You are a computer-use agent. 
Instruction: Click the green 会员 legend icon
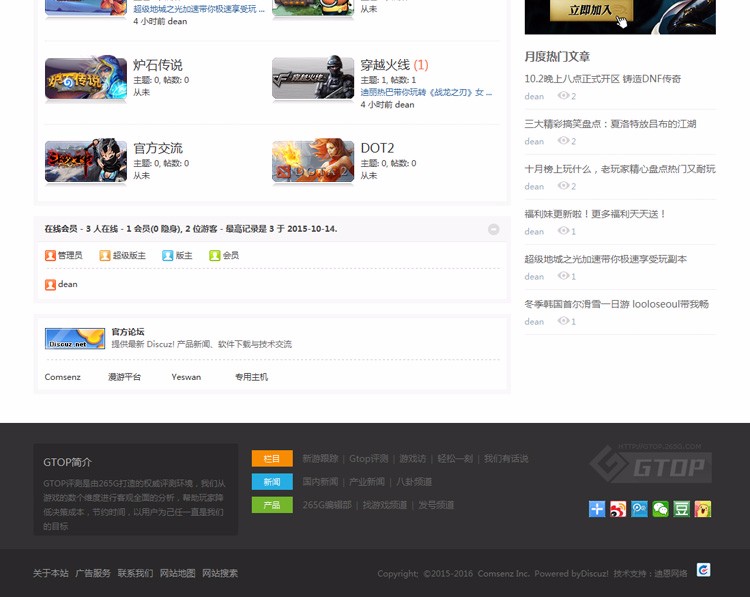click(x=215, y=255)
